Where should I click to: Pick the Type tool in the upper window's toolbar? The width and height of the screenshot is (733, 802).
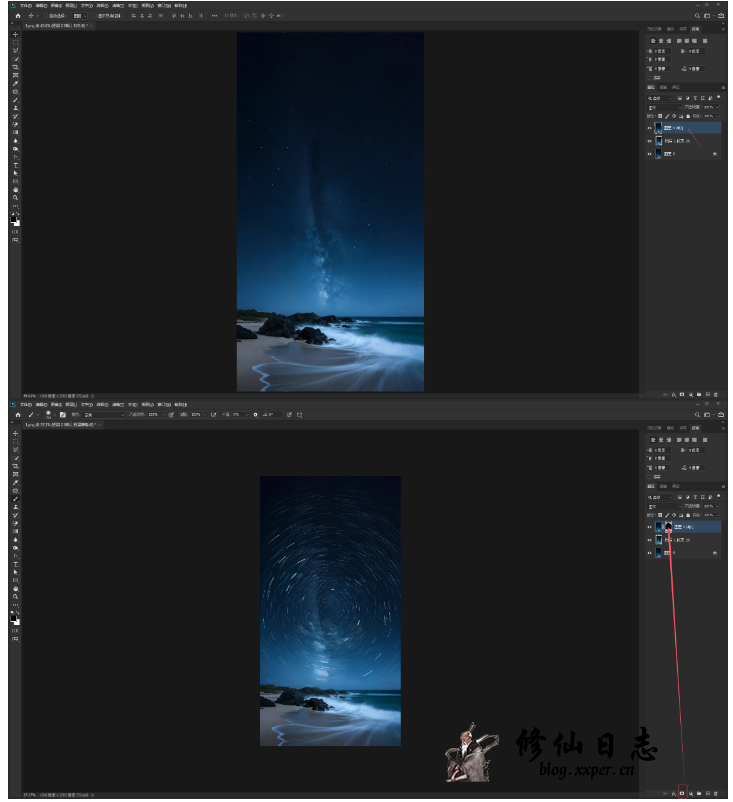(x=15, y=165)
